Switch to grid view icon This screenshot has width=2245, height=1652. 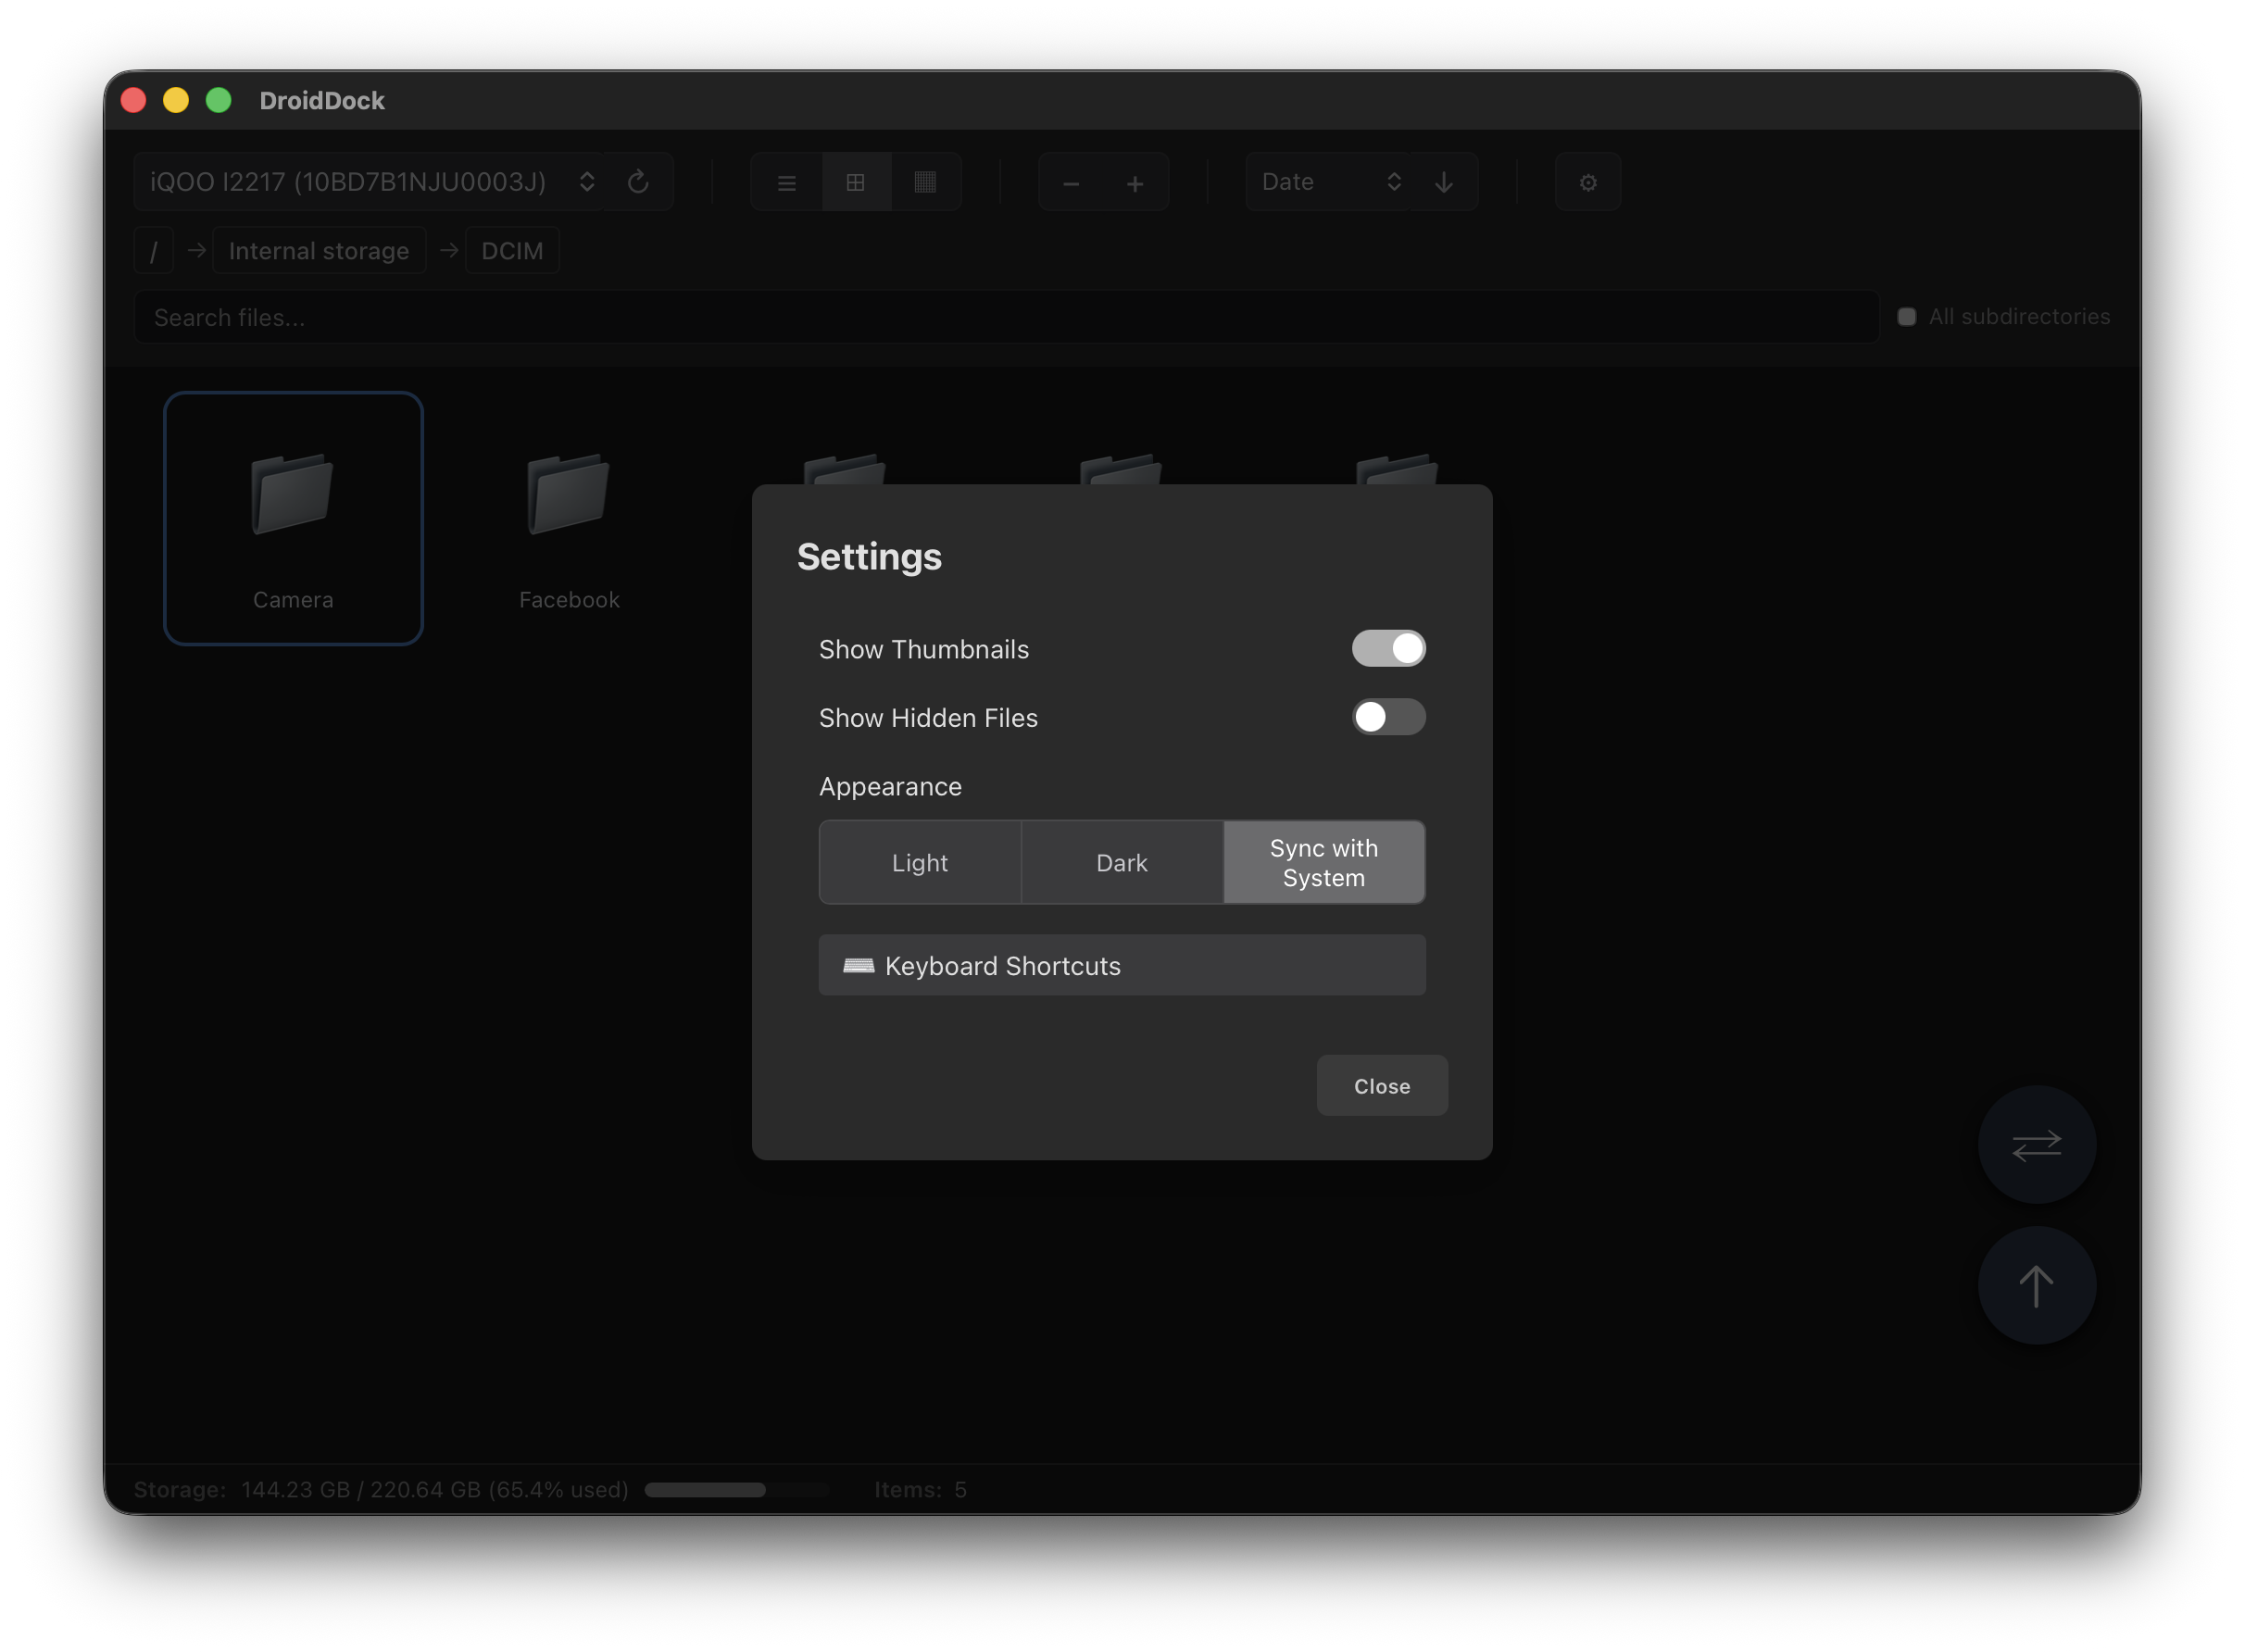tap(856, 183)
